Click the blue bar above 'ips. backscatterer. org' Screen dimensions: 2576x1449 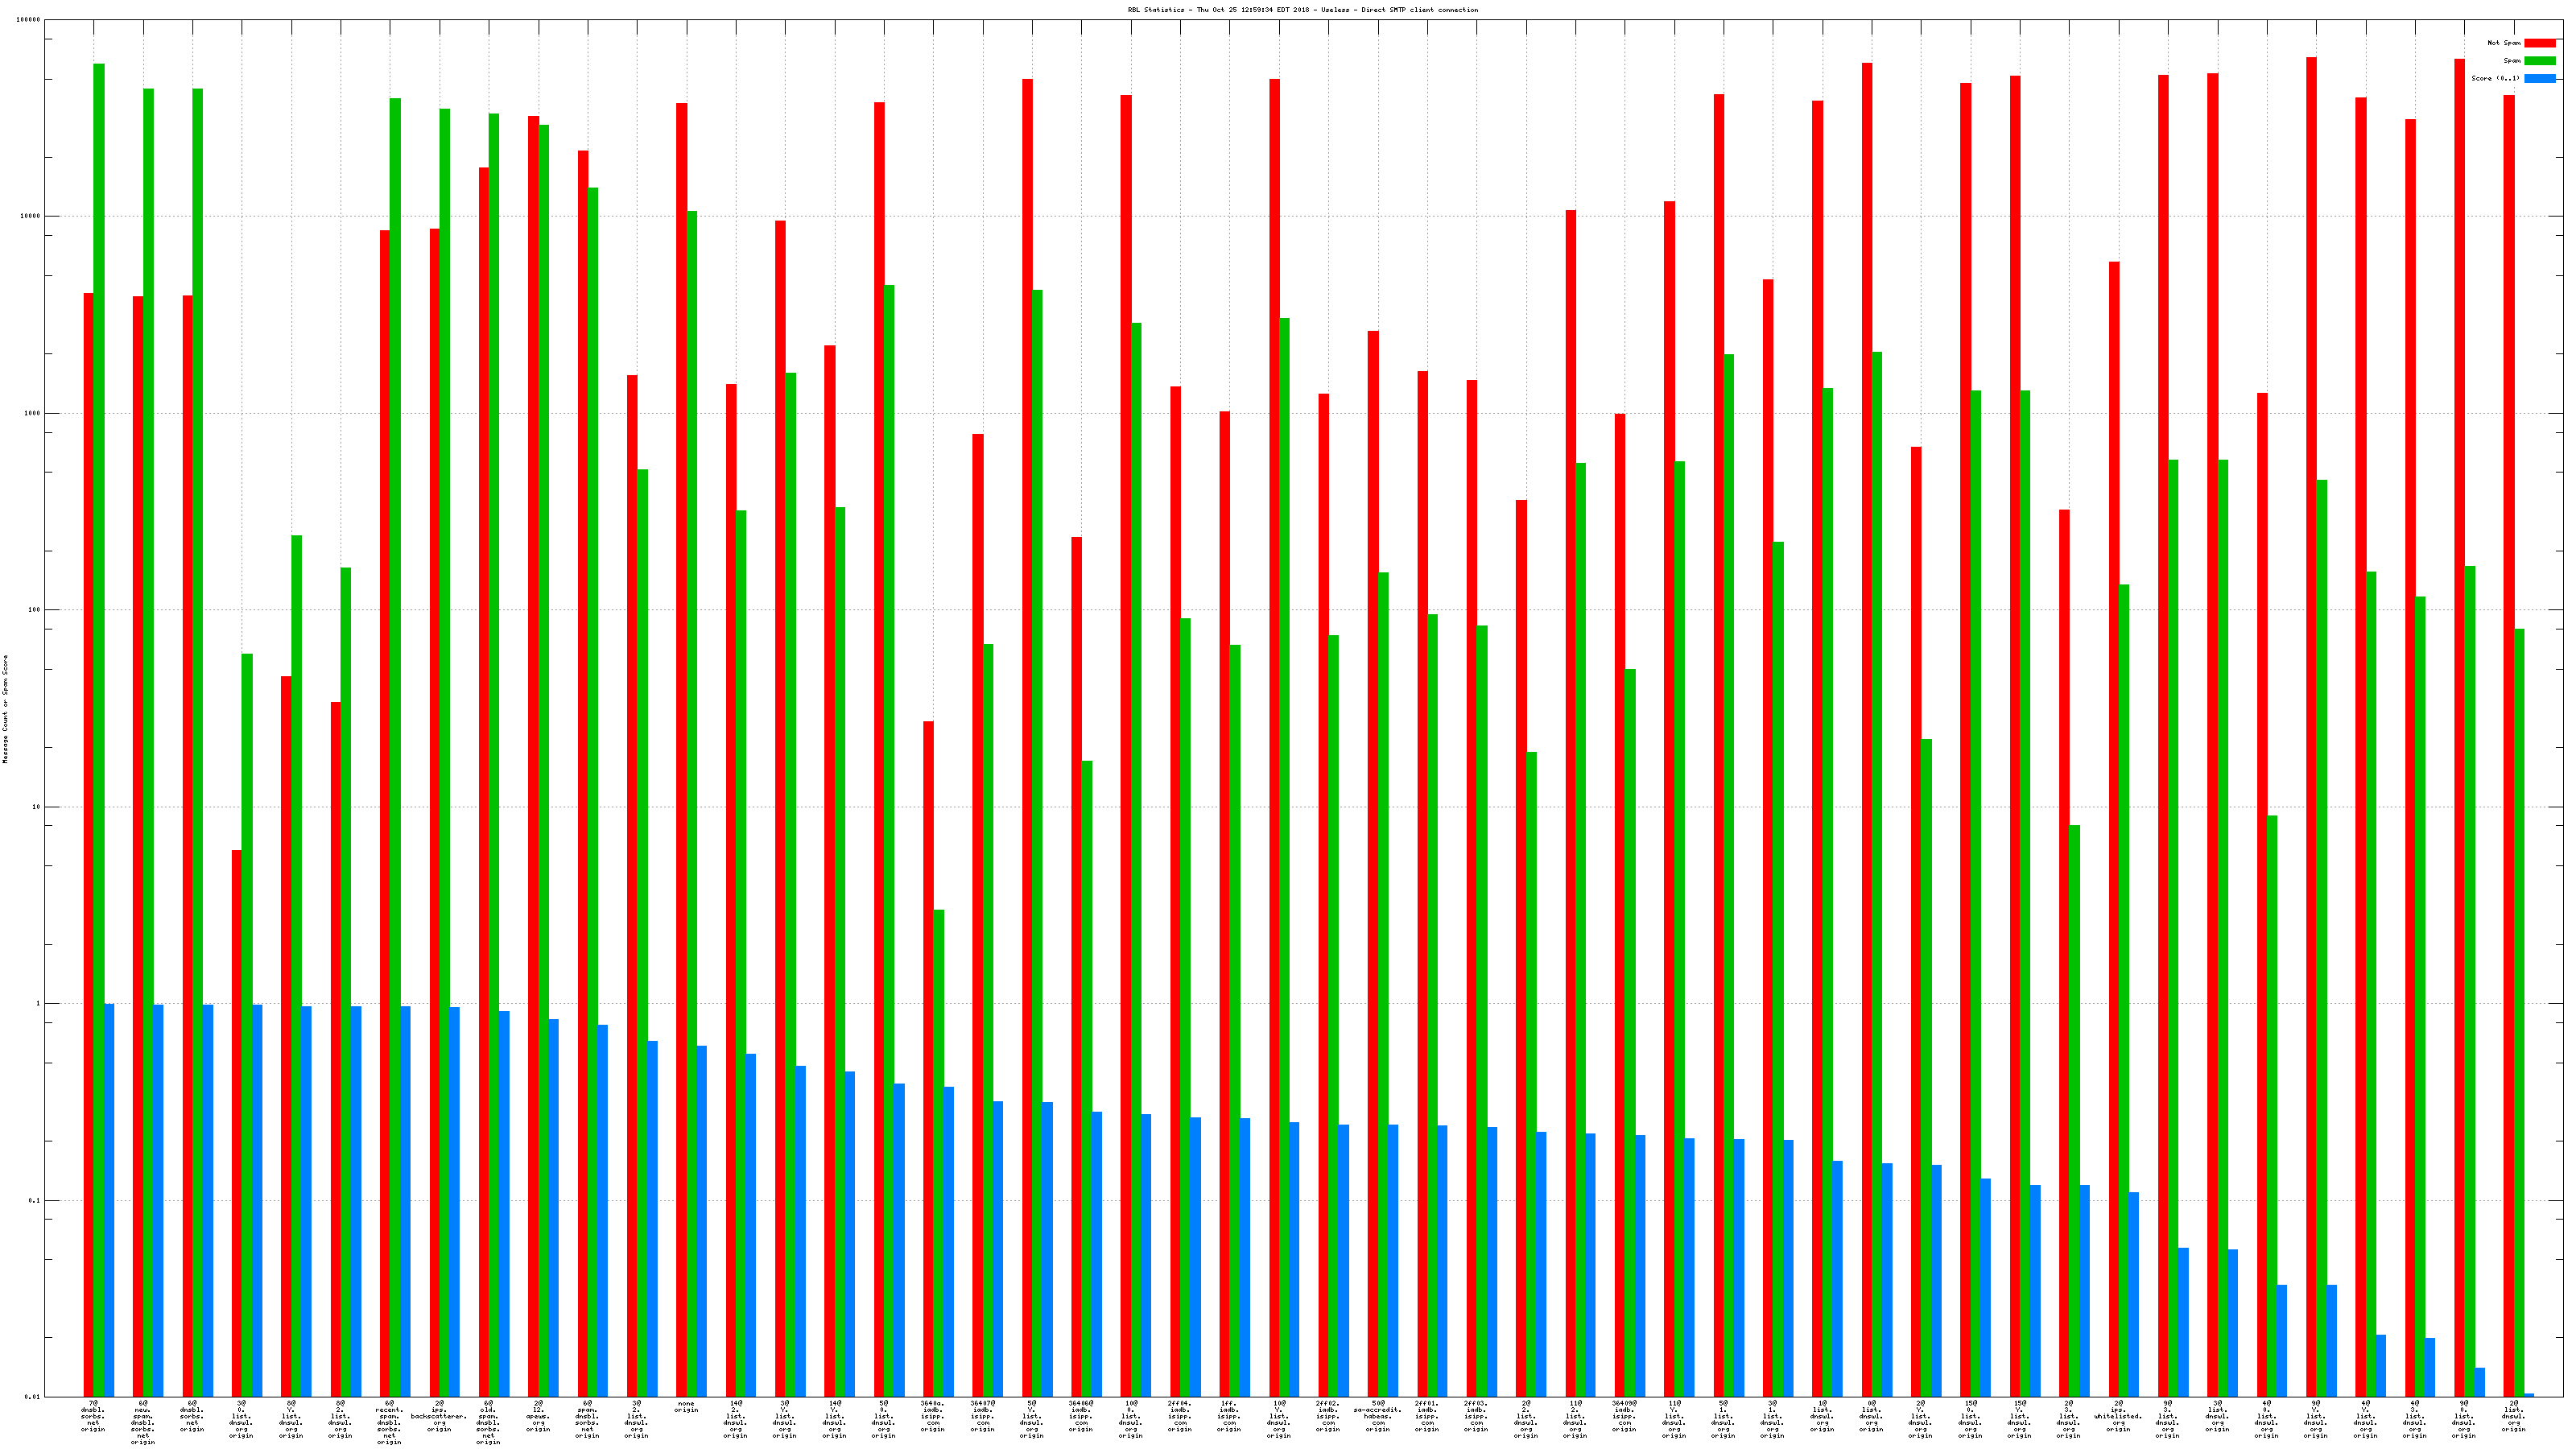(455, 1200)
